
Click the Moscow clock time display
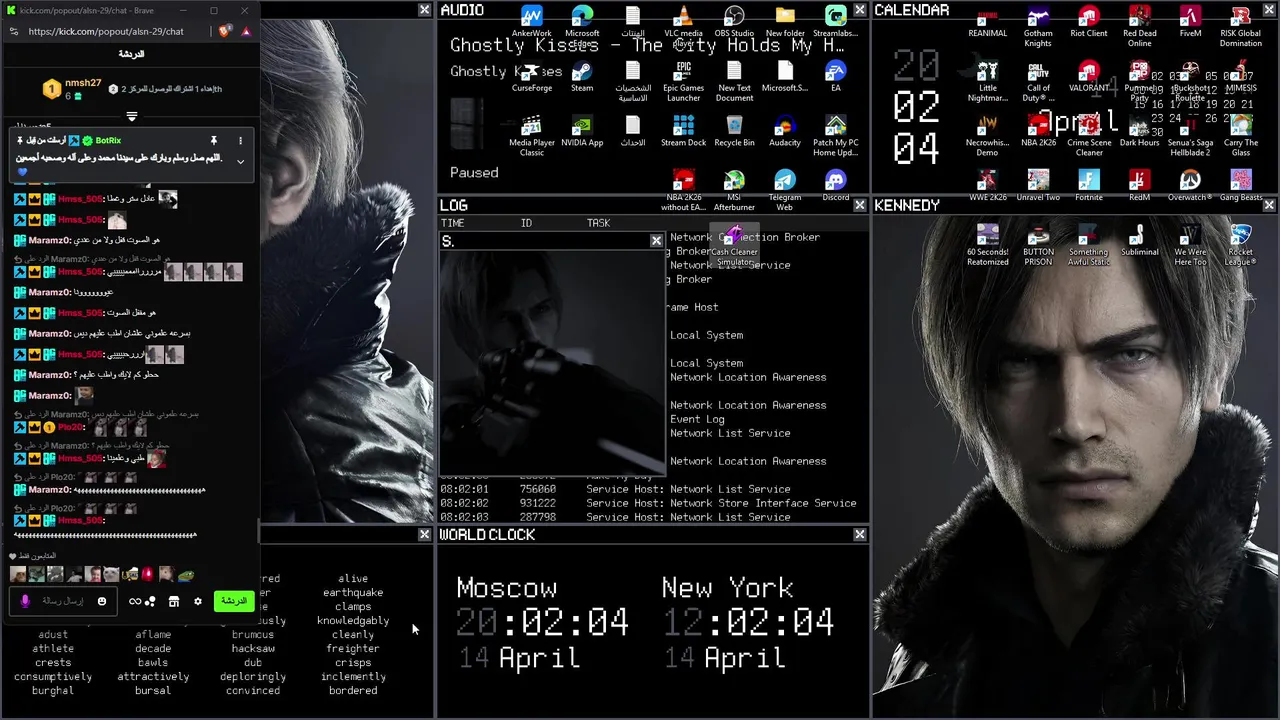click(543, 622)
